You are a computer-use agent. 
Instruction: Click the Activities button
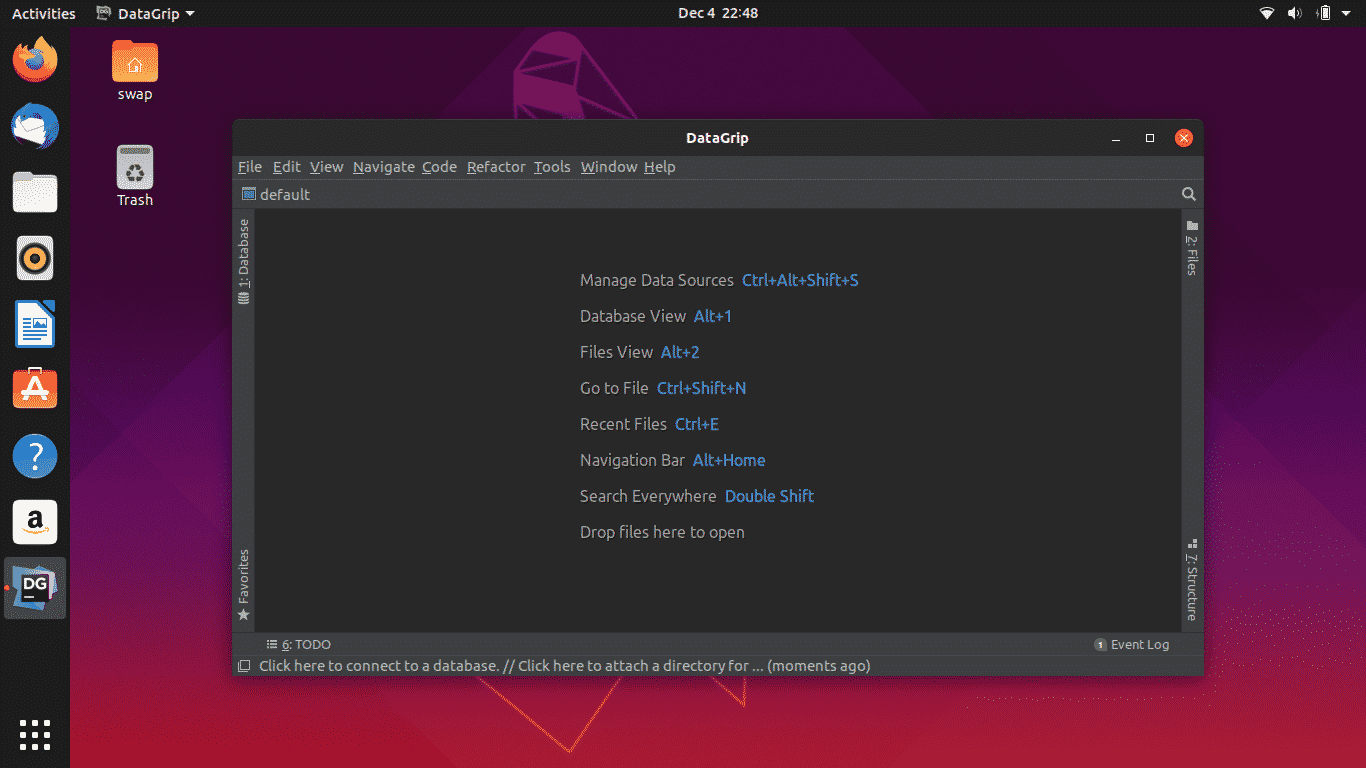tap(43, 13)
